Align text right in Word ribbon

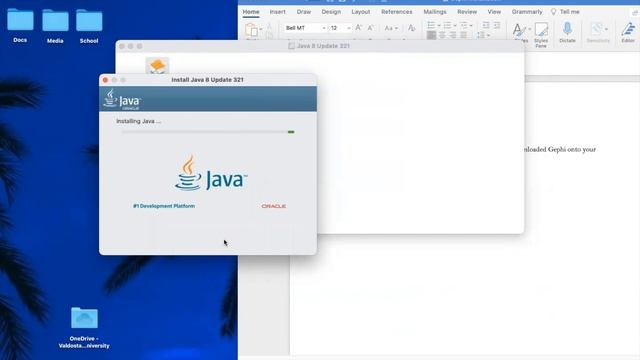click(453, 36)
